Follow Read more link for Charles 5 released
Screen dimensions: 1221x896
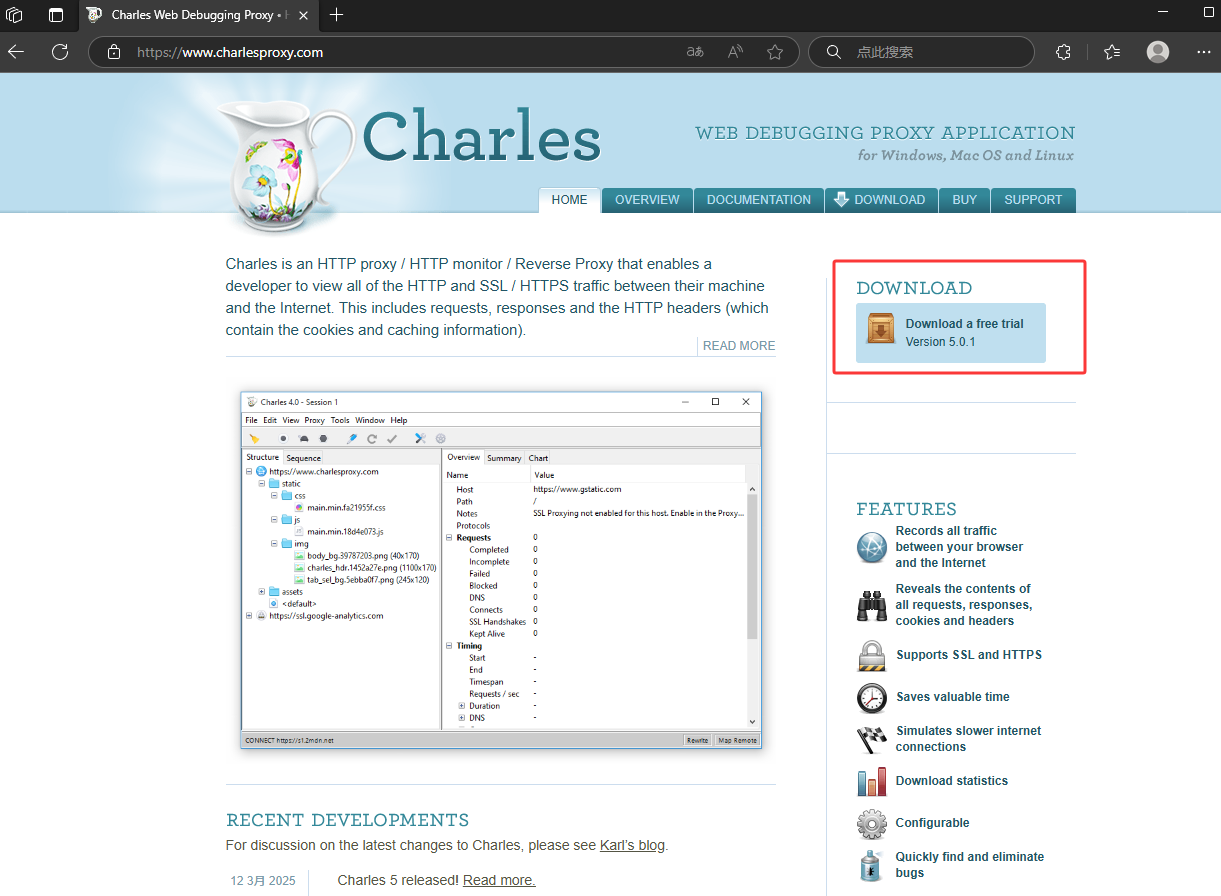499,880
